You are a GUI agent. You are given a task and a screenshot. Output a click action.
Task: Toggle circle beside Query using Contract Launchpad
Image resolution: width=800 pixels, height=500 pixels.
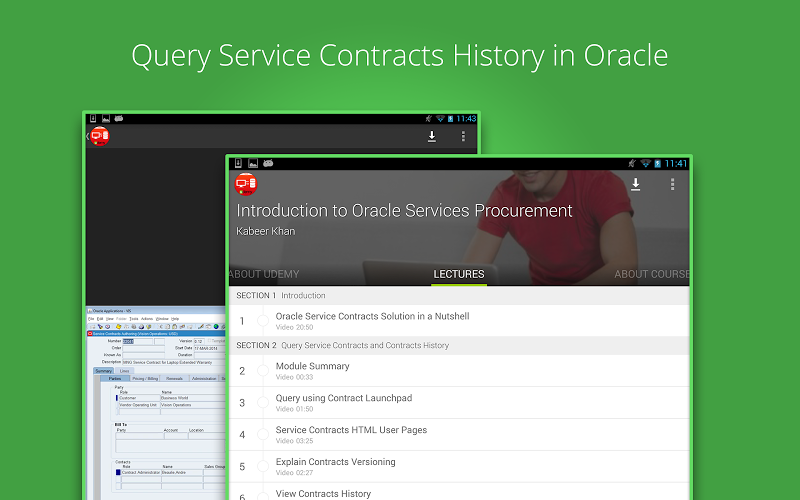pos(263,403)
